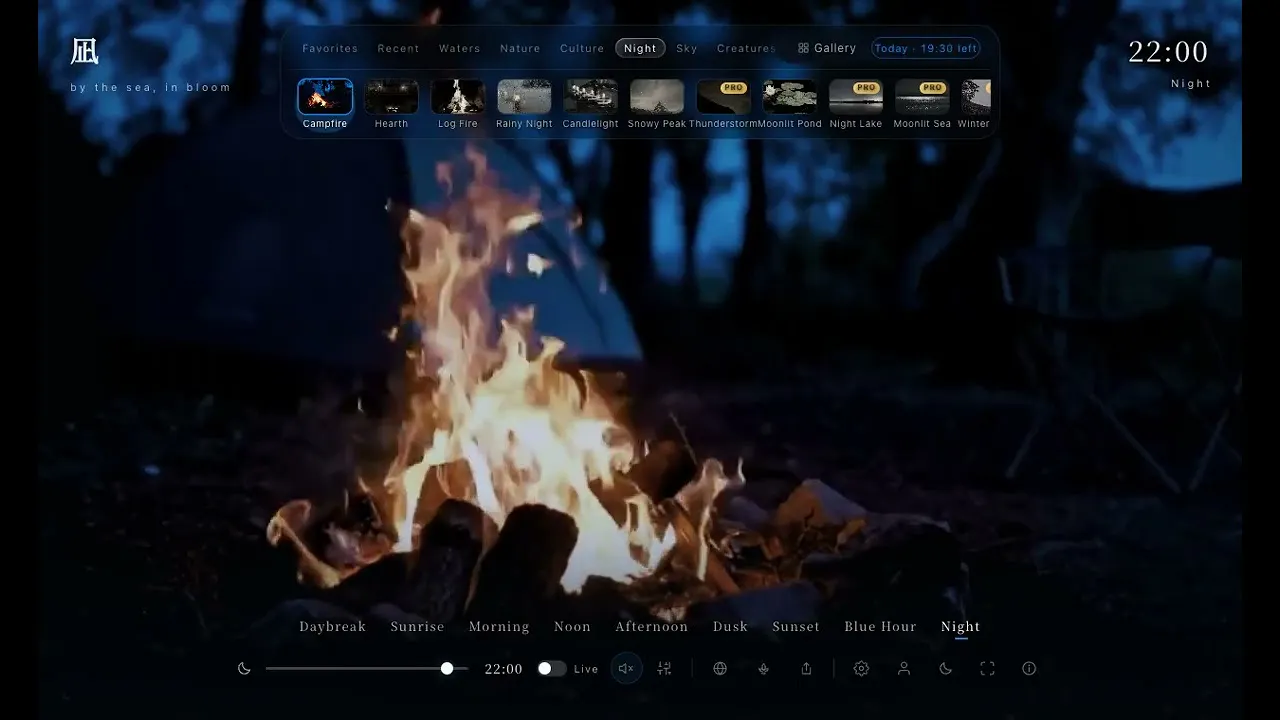Viewport: 1280px width, 720px height.
Task: Click the microphone icon in the toolbar
Action: [763, 669]
